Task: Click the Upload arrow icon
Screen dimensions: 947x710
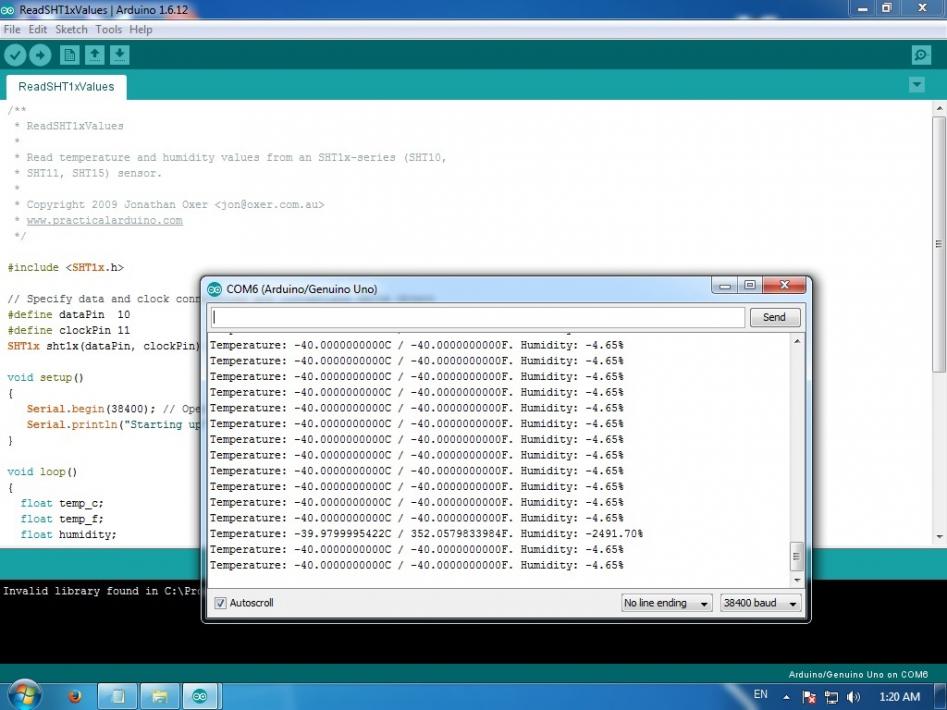Action: [x=40, y=55]
